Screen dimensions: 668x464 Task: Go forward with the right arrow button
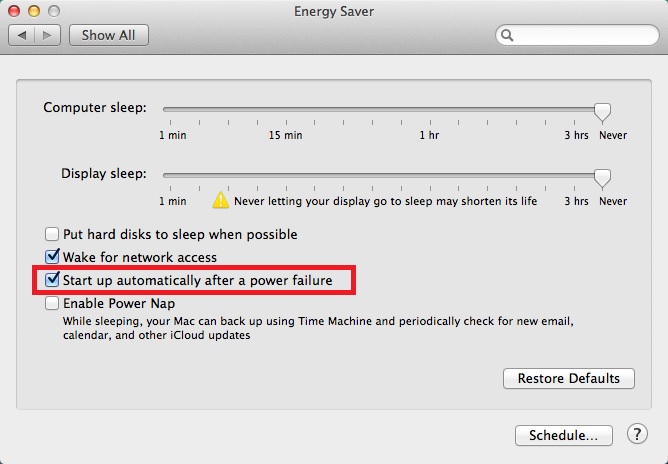click(47, 35)
